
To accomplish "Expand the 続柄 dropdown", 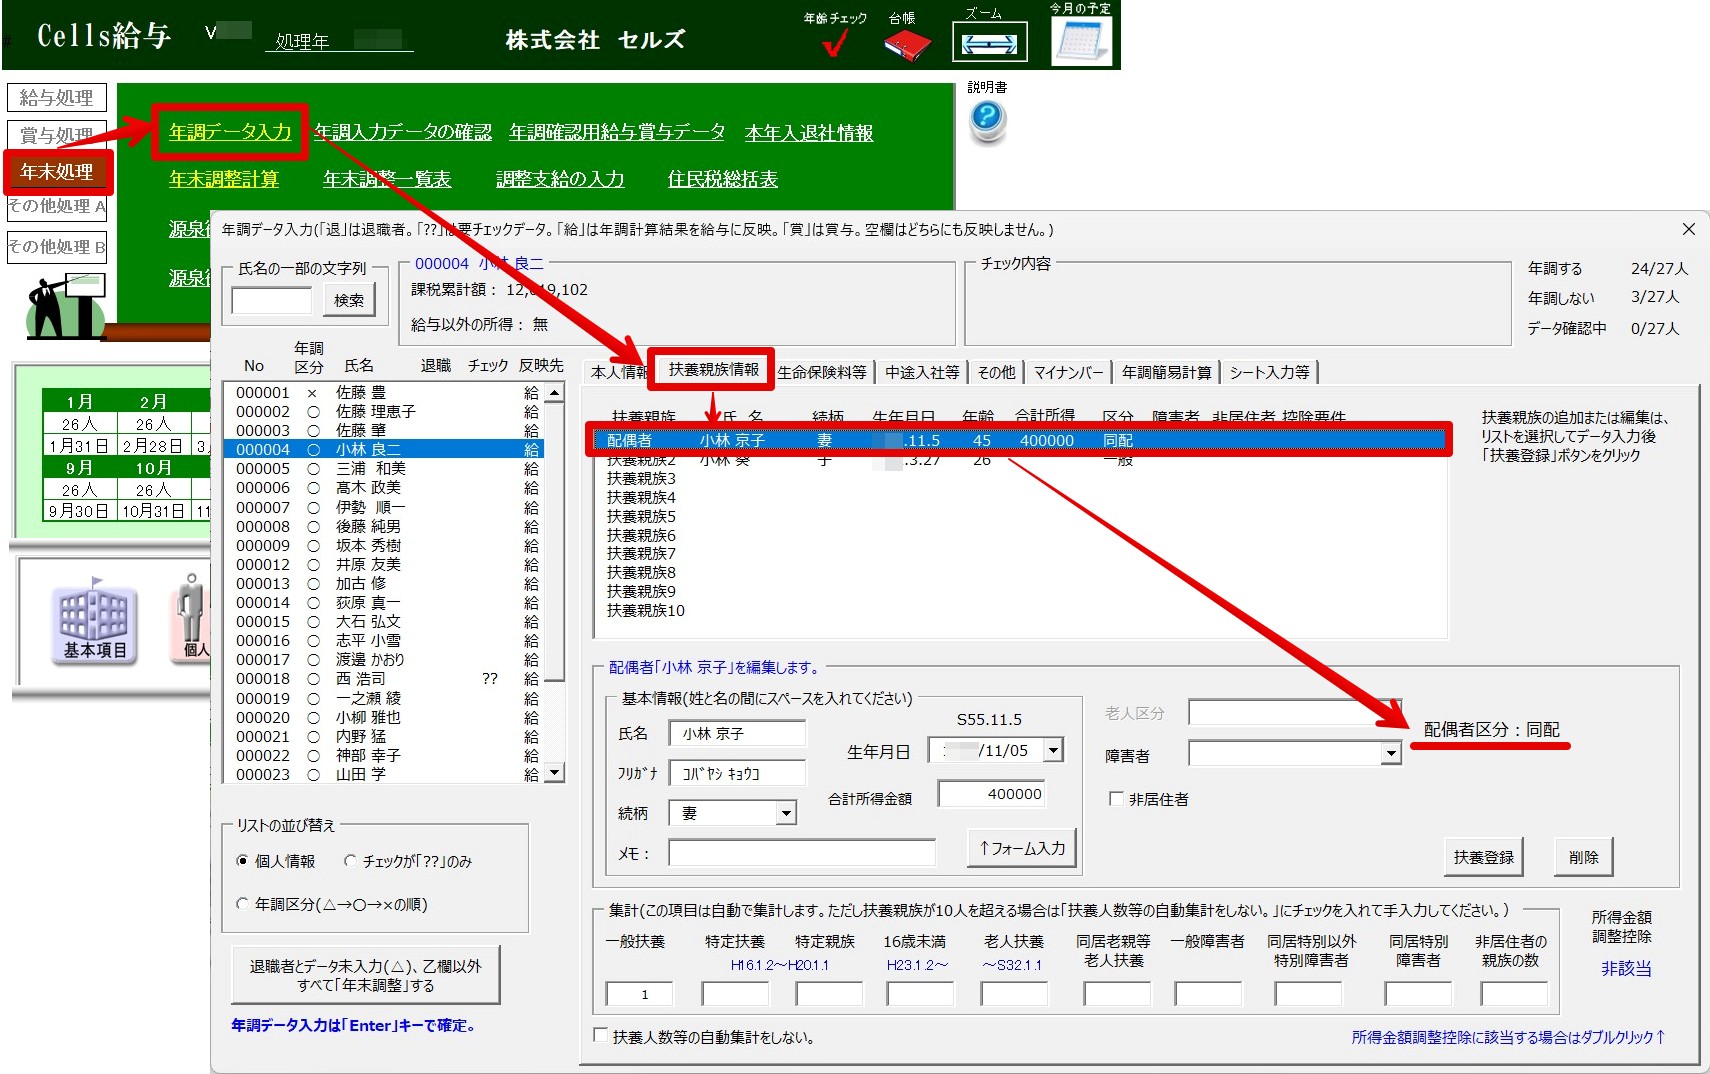I will [787, 813].
